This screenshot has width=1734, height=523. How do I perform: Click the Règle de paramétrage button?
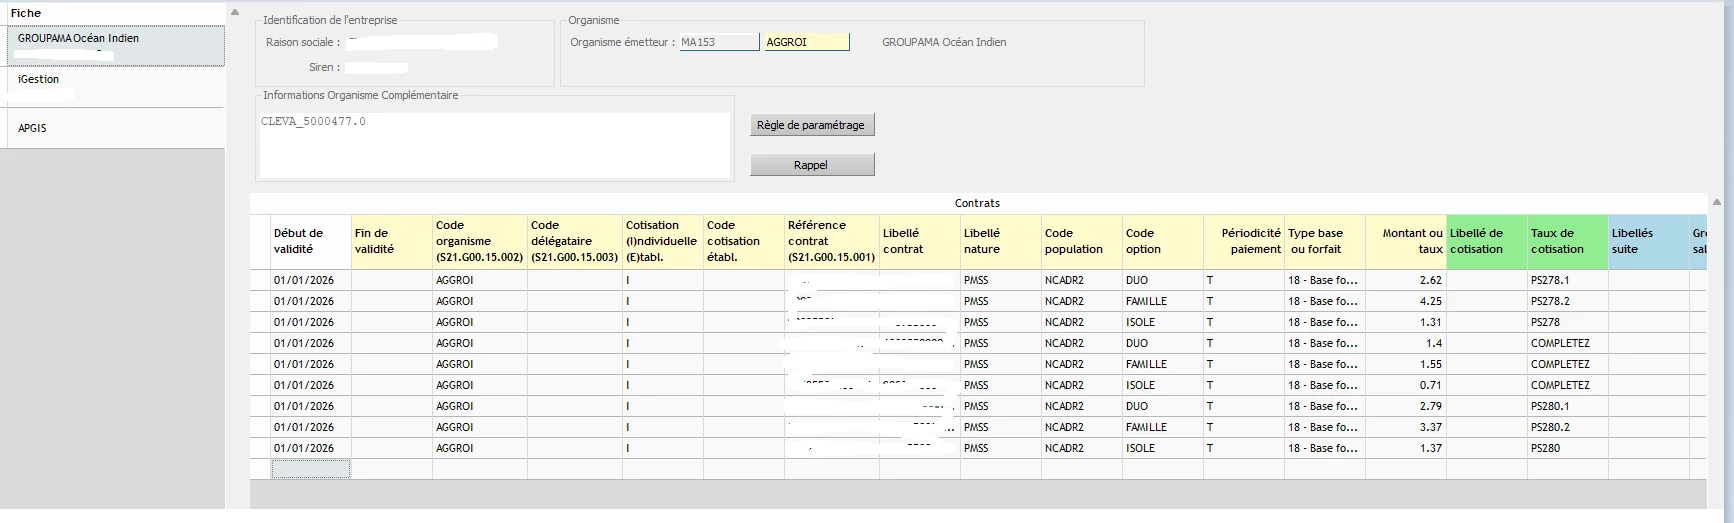click(811, 125)
